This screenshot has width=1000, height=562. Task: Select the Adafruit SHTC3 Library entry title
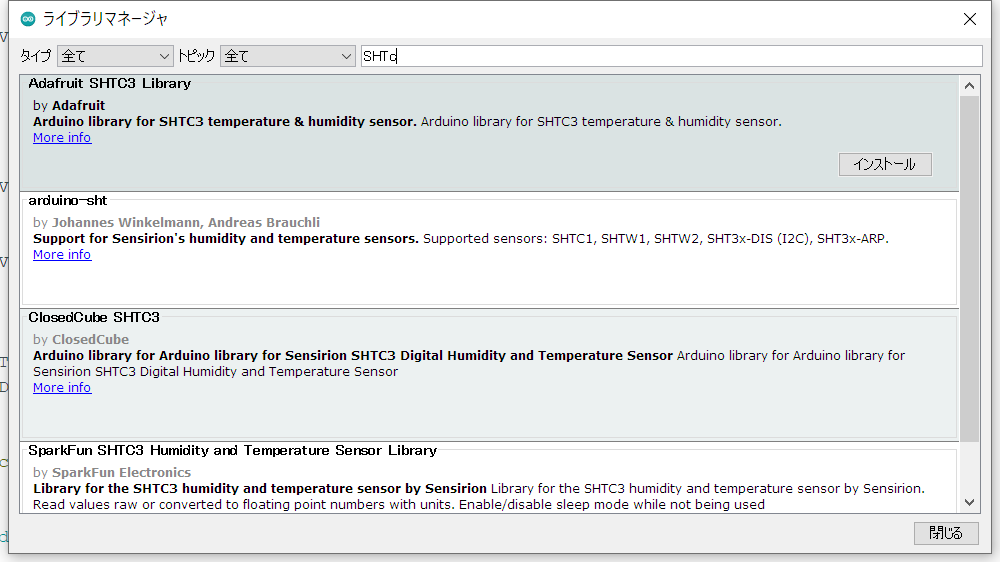pyautogui.click(x=110, y=84)
